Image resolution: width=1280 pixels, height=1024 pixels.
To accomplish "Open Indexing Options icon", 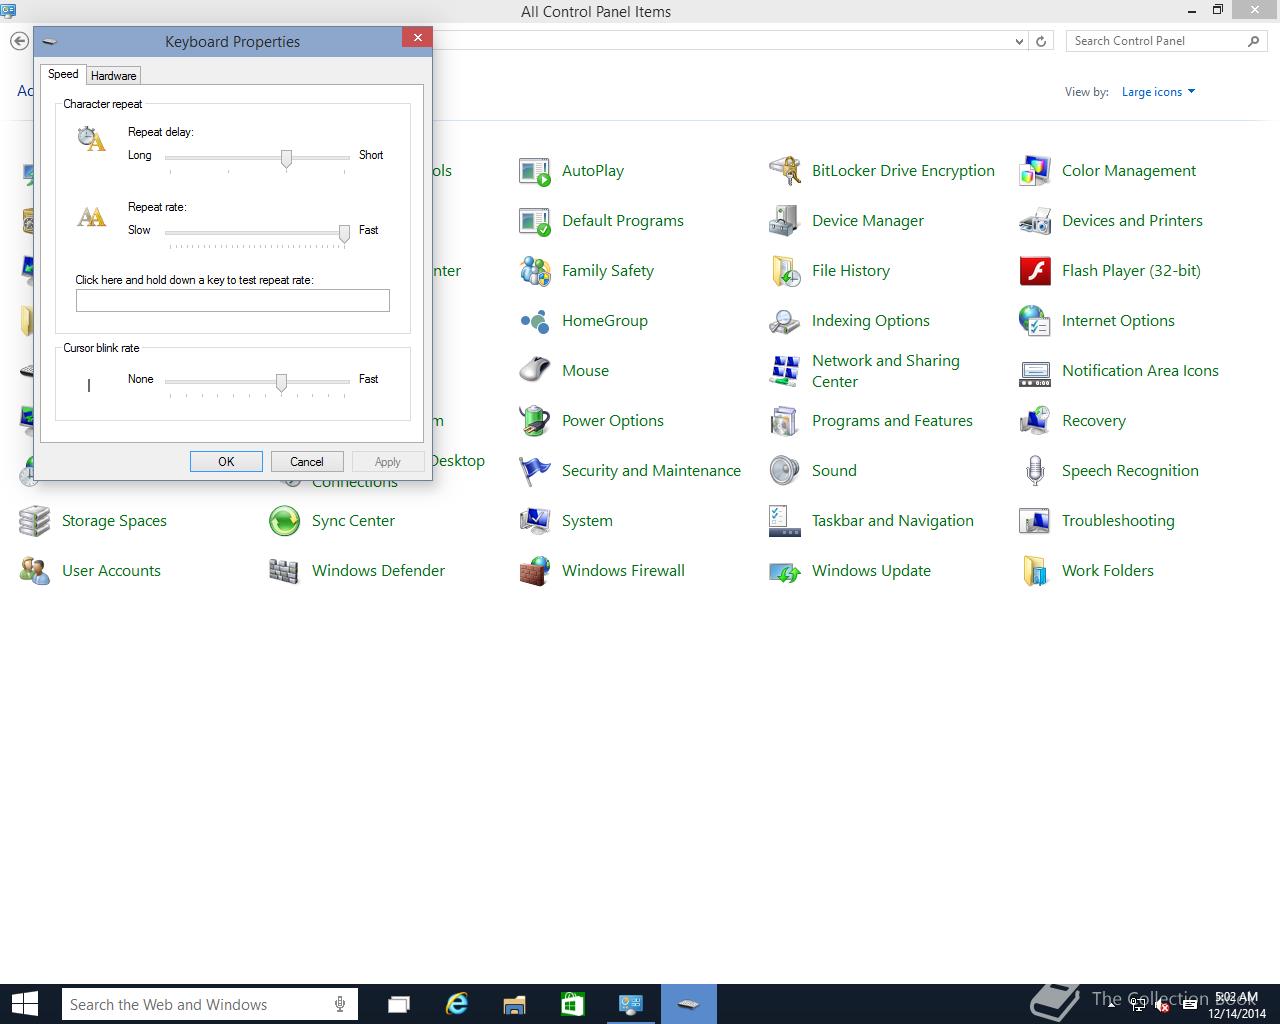I will [785, 321].
